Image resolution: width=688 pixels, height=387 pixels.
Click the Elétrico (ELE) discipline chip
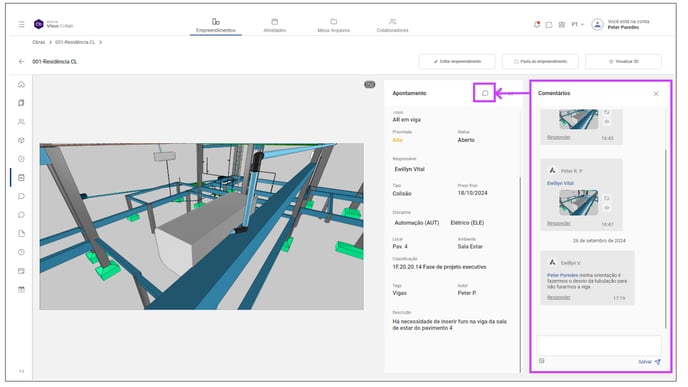[467, 223]
